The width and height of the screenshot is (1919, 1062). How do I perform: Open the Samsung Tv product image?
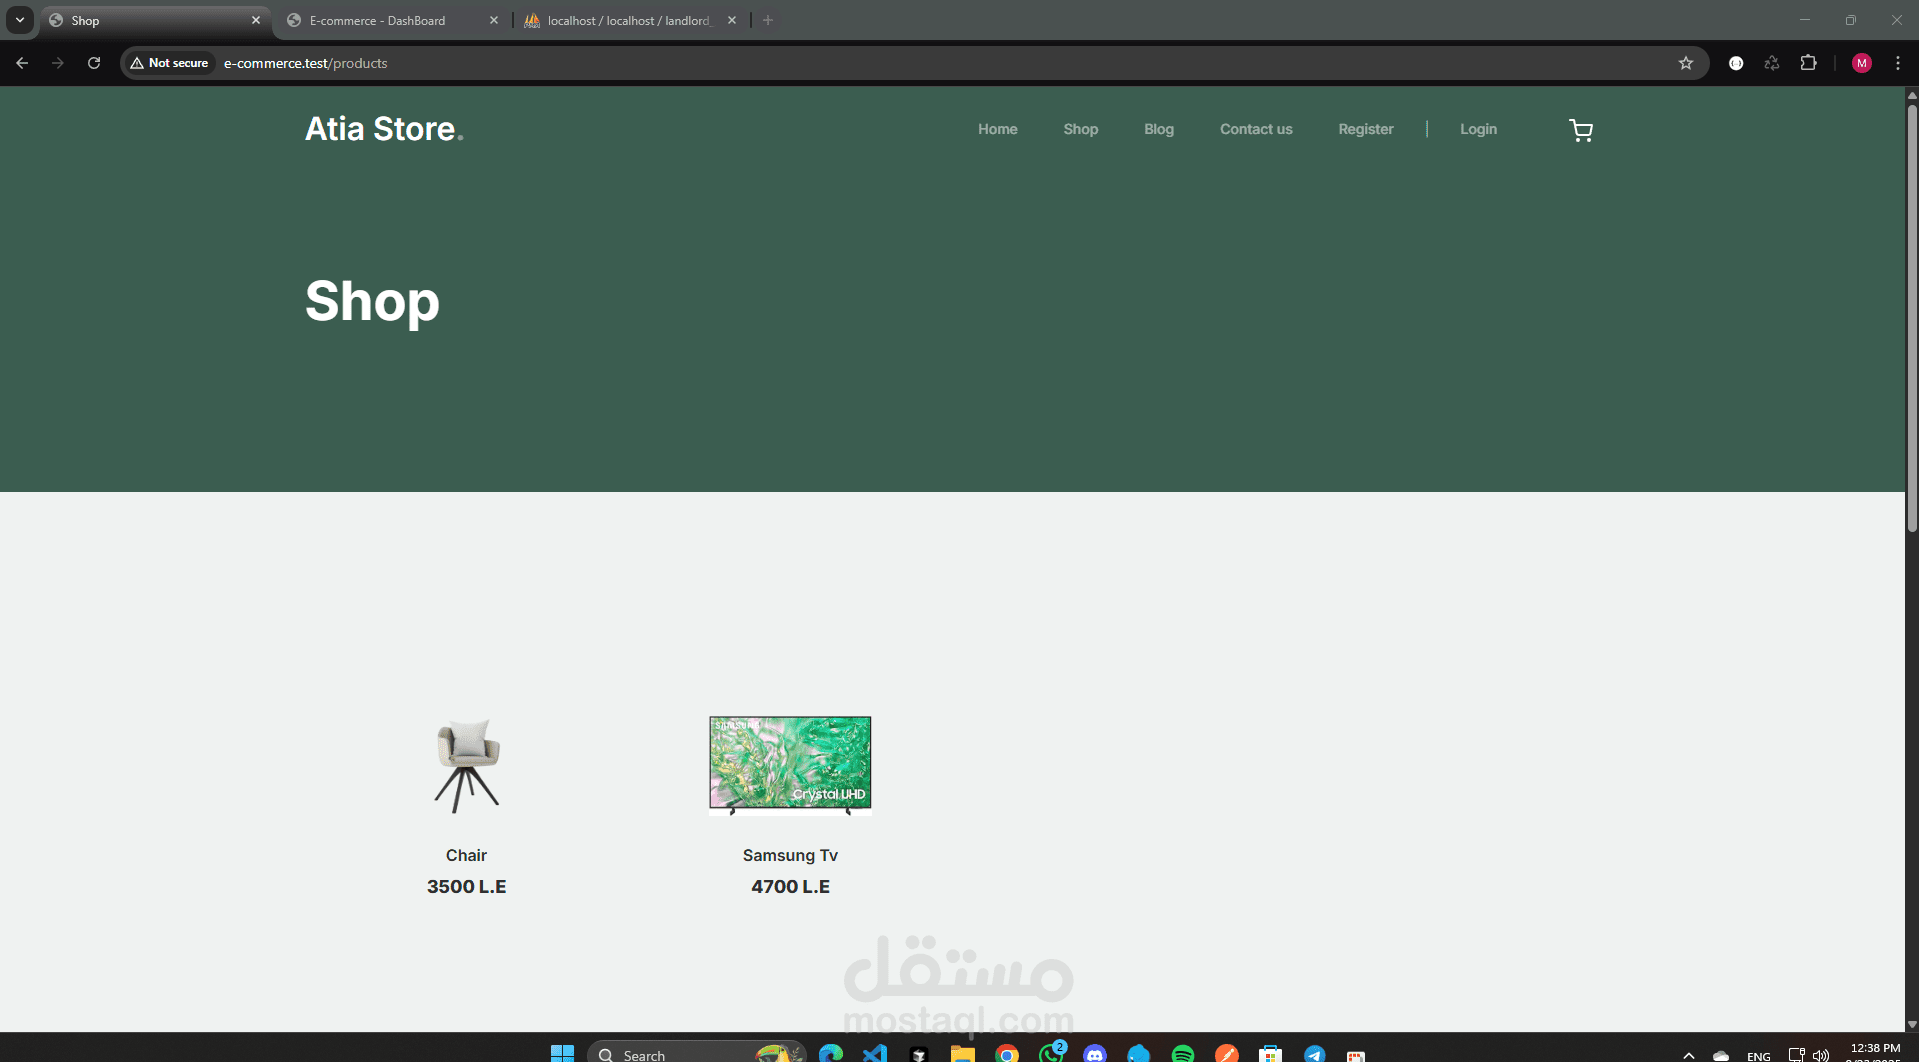click(x=790, y=765)
